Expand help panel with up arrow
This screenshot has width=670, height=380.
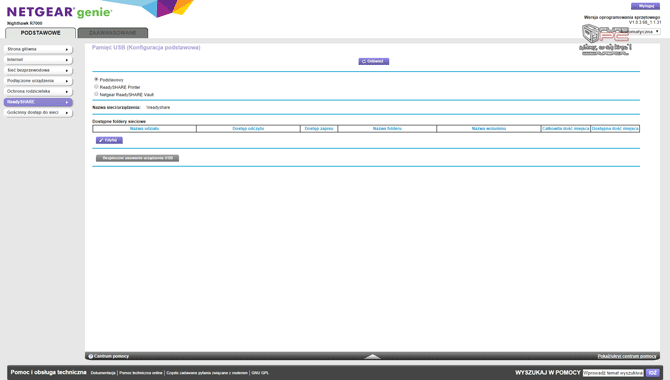pyautogui.click(x=372, y=356)
